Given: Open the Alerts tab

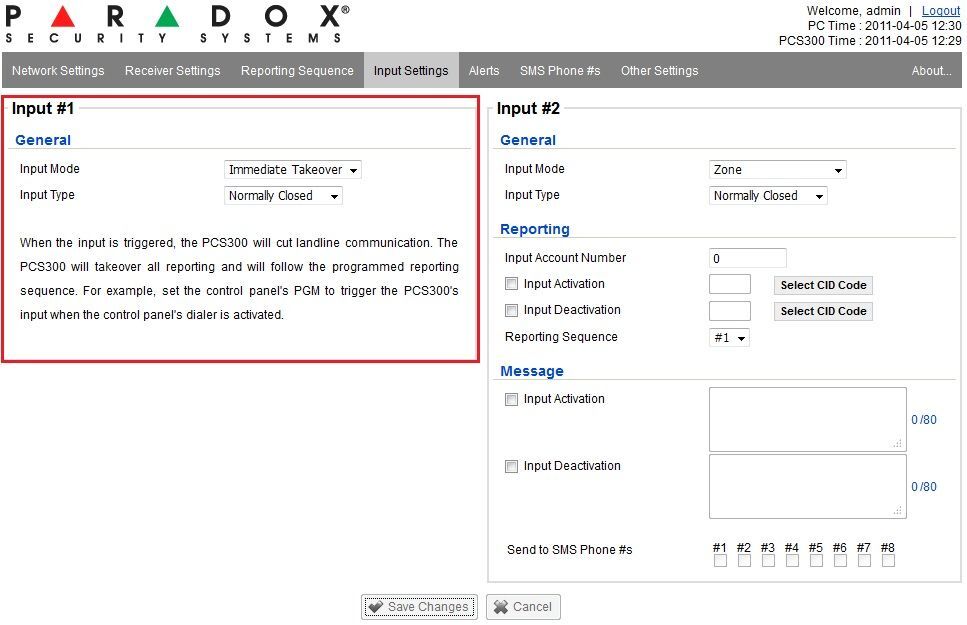Looking at the screenshot, I should coord(484,71).
